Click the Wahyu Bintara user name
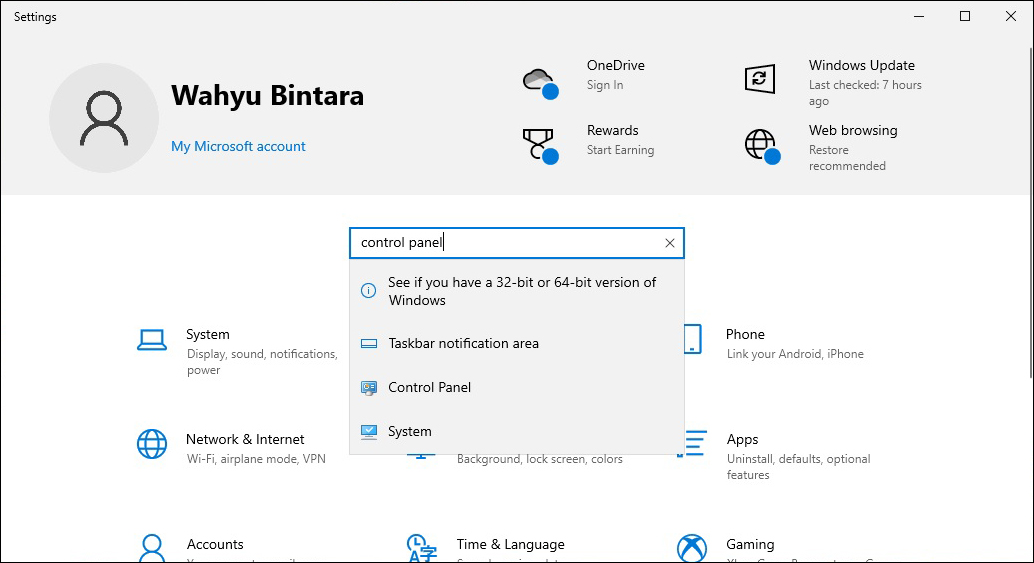This screenshot has height=563, width=1034. pyautogui.click(x=267, y=96)
